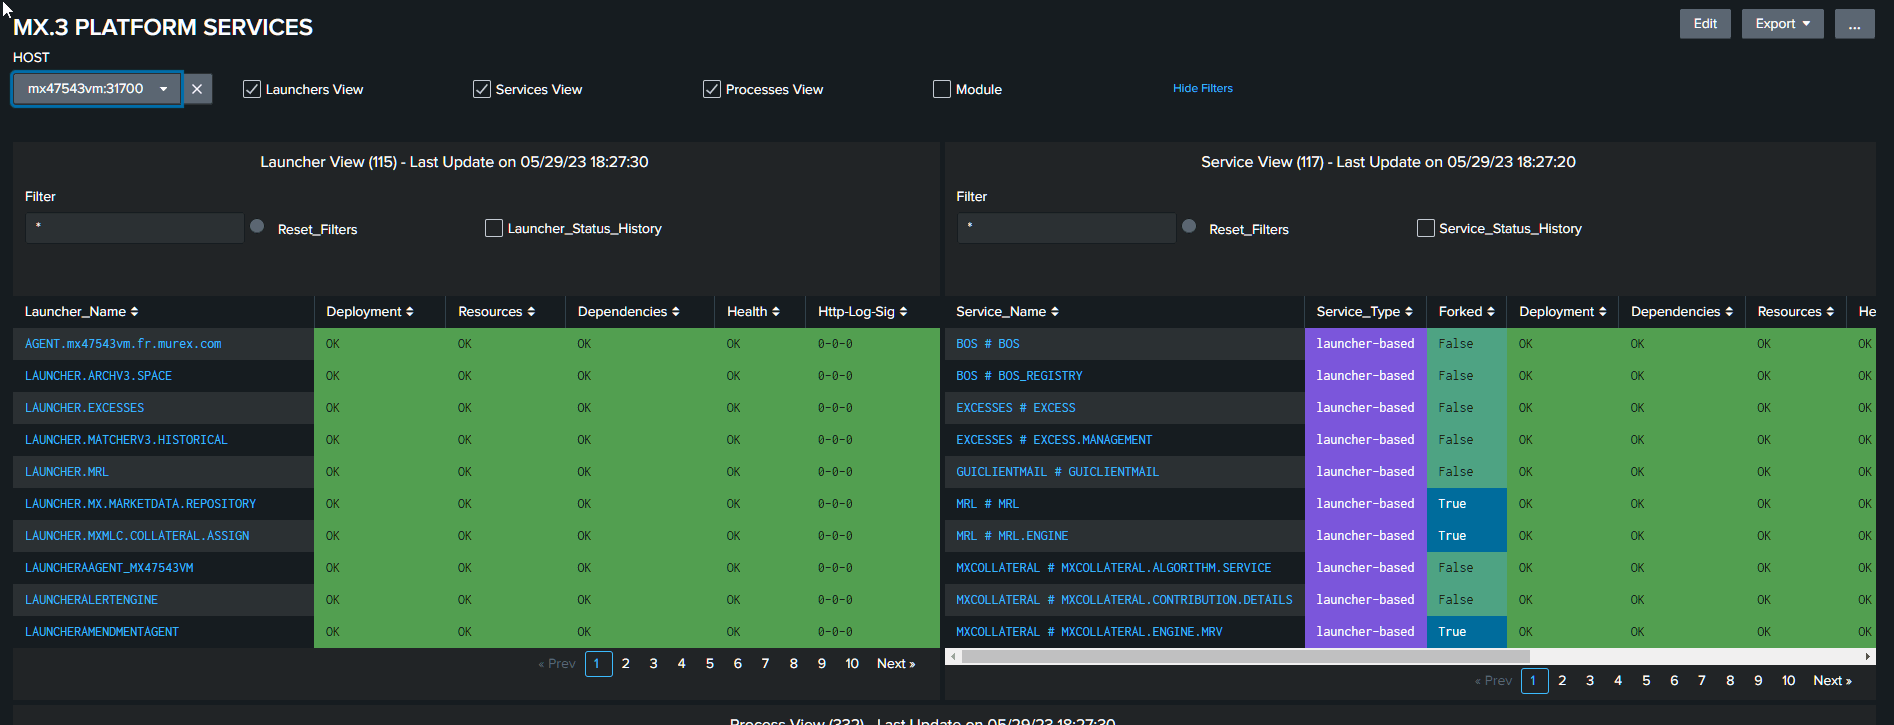Go to page 5 in Launcher View
1894x725 pixels.
coord(710,663)
